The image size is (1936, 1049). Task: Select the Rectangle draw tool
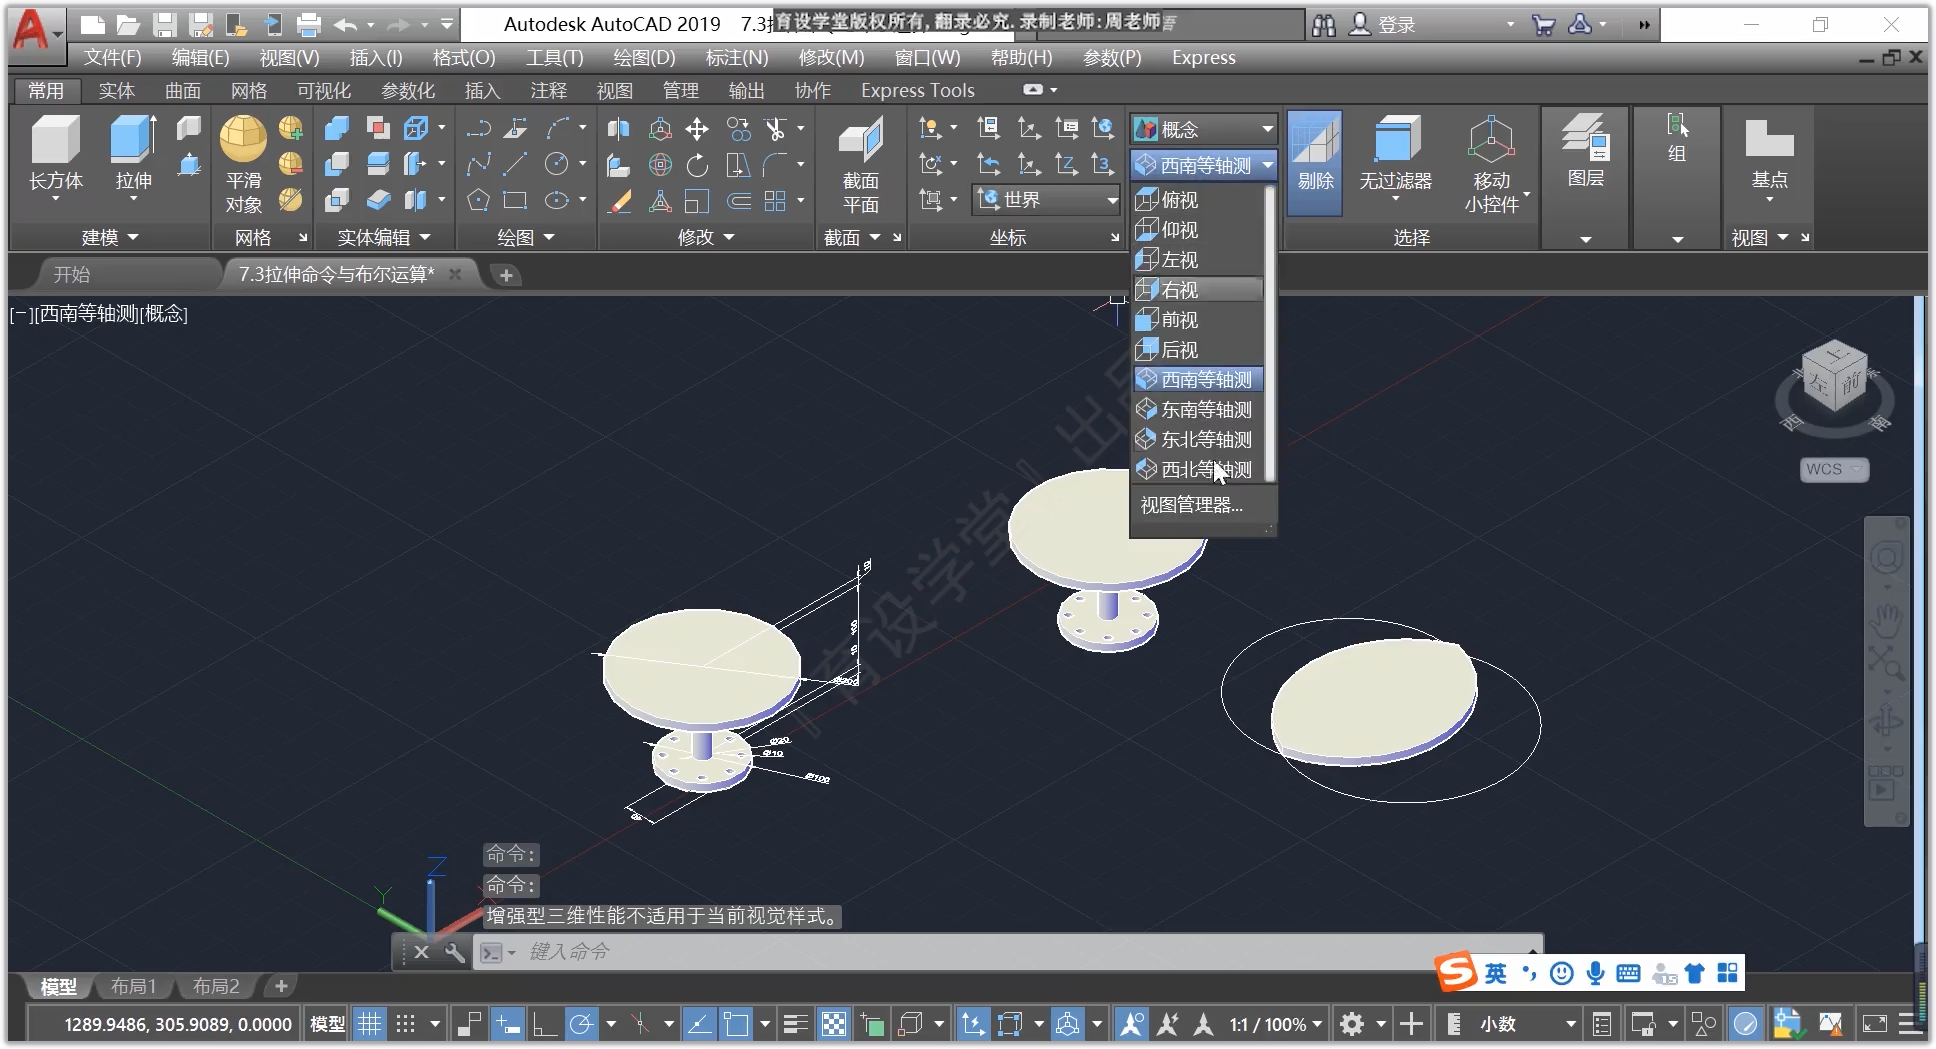coord(515,200)
